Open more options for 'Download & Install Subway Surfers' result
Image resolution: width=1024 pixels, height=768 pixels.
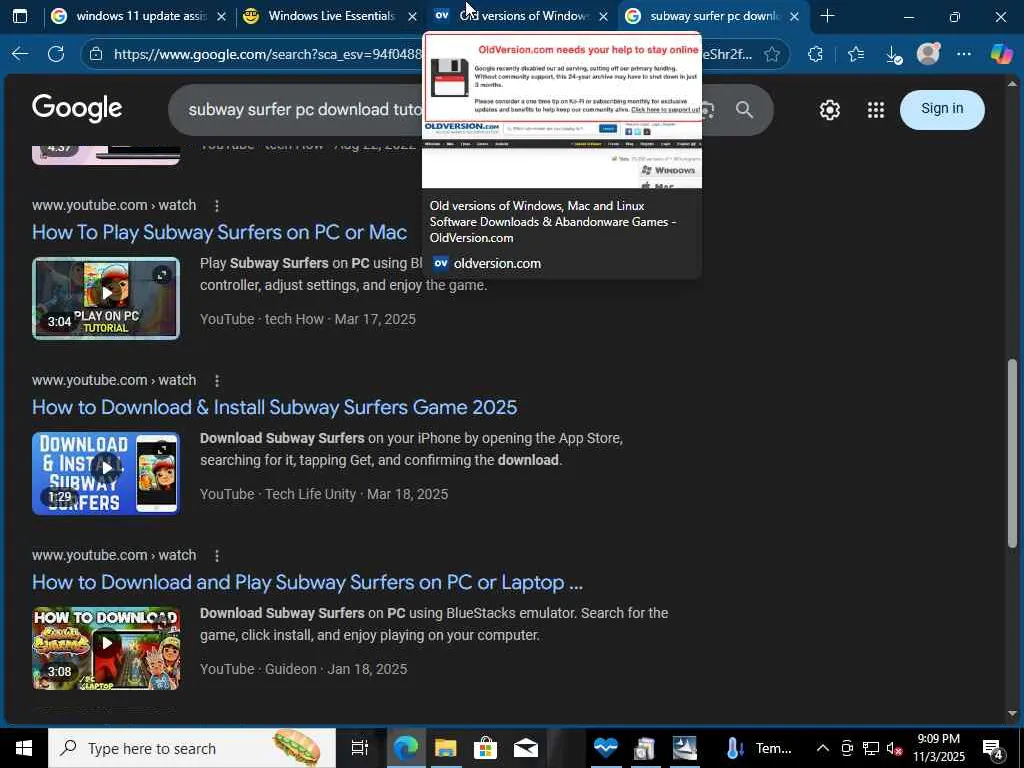coord(217,381)
